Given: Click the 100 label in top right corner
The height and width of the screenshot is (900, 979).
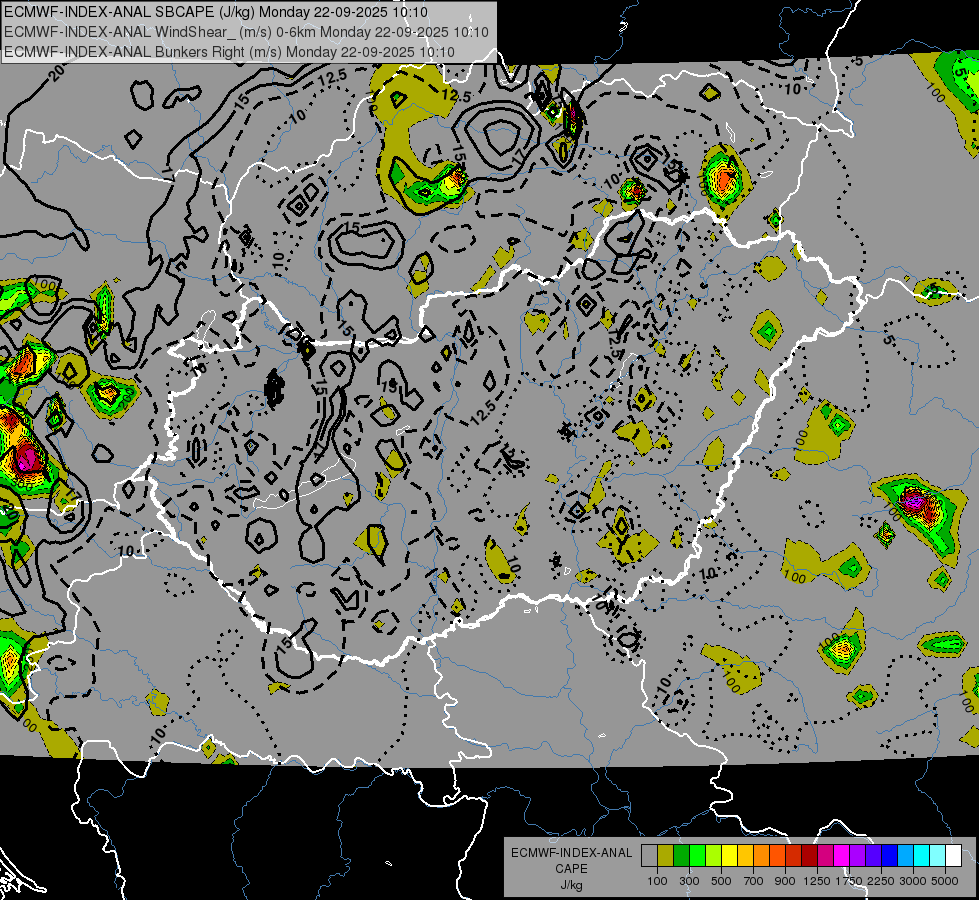Looking at the screenshot, I should [x=936, y=91].
